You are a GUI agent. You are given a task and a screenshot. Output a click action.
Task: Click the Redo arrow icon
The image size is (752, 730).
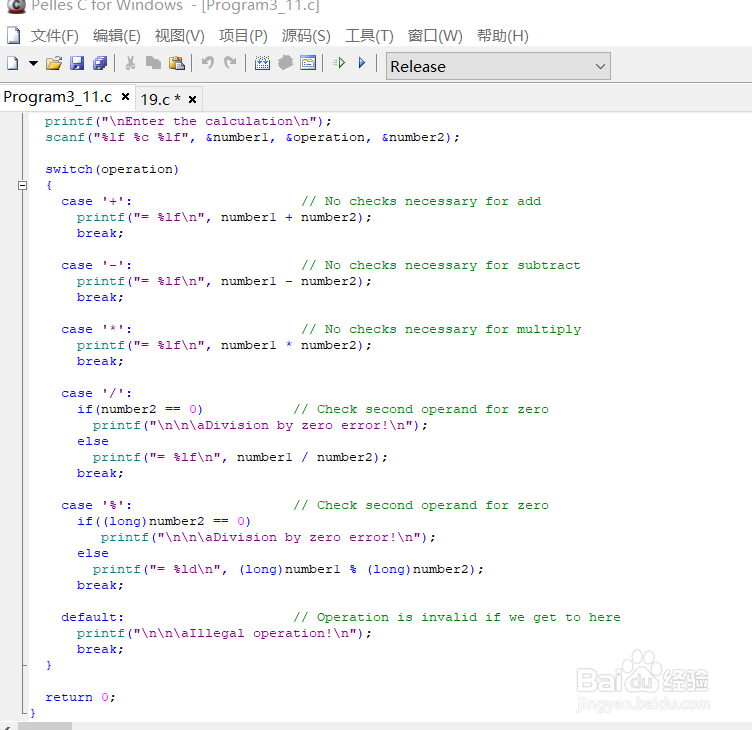(x=231, y=63)
